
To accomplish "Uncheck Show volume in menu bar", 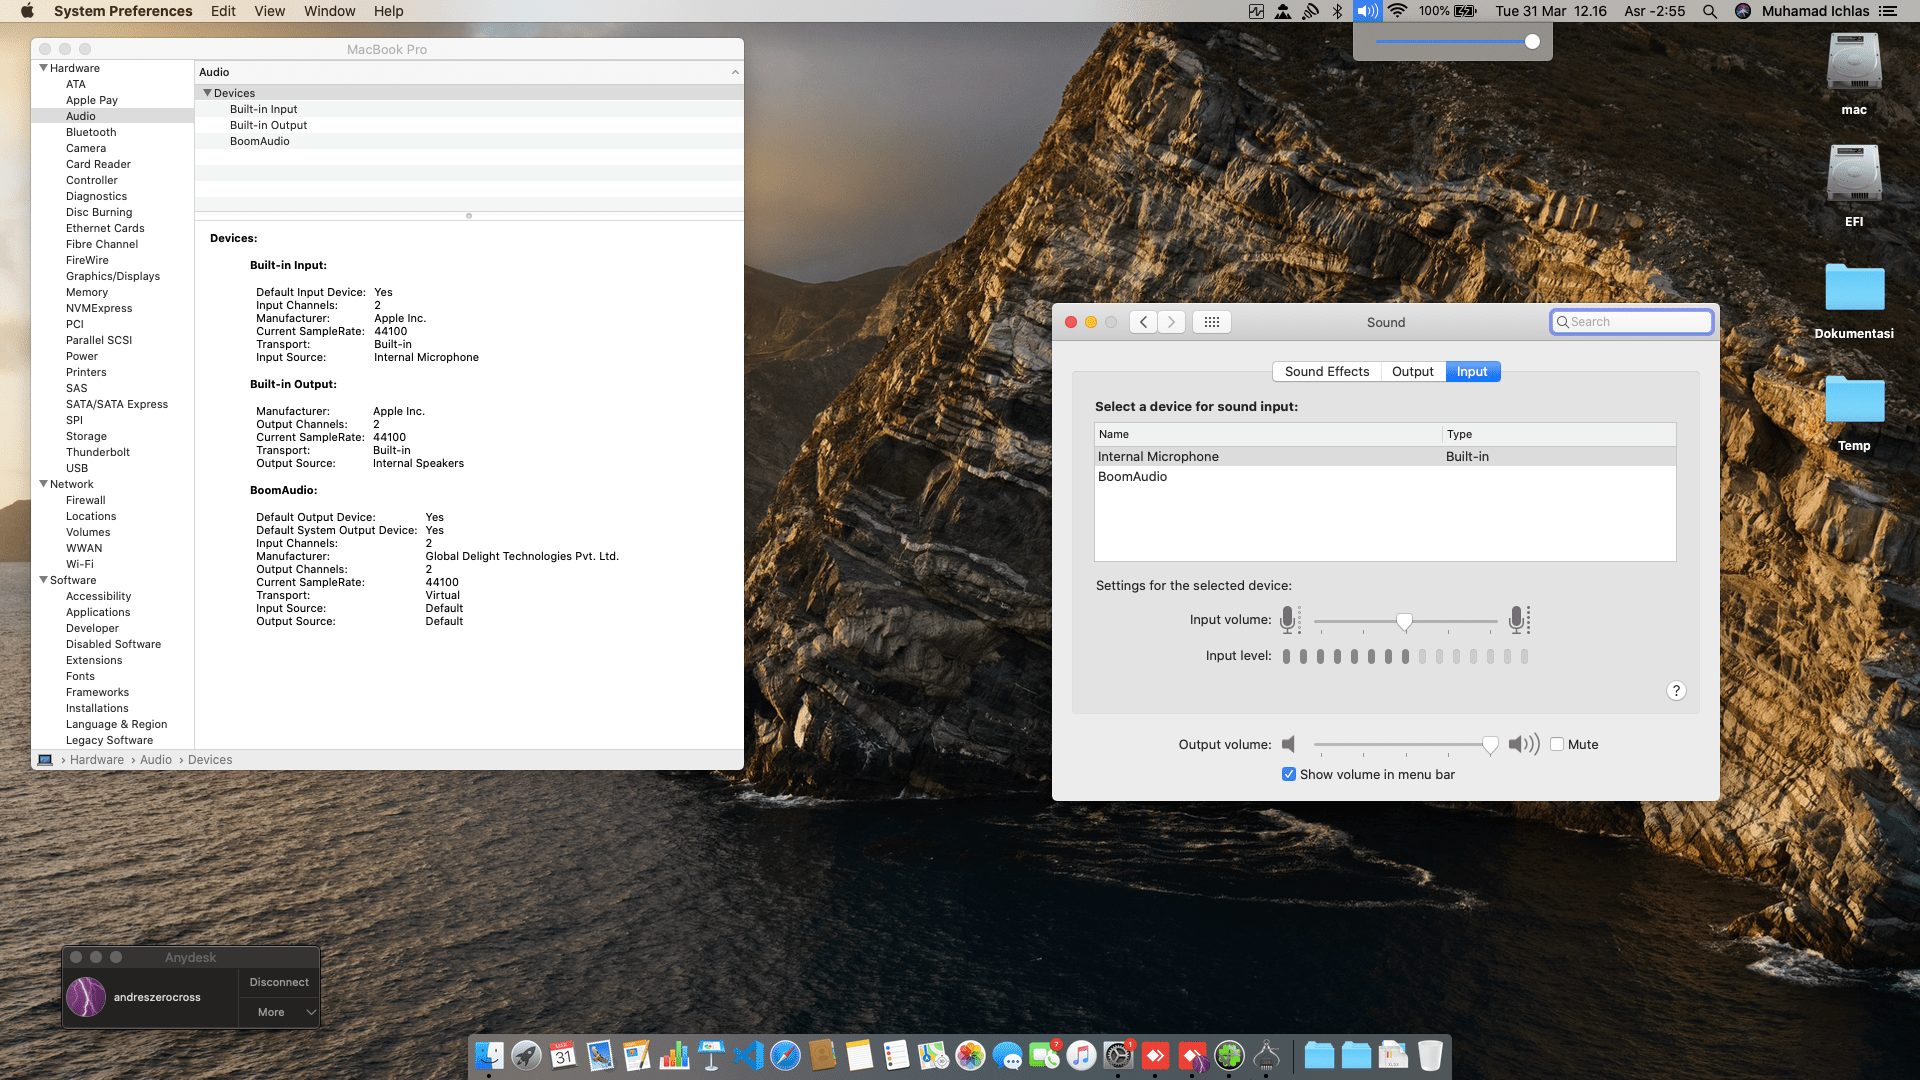I will pos(1289,774).
